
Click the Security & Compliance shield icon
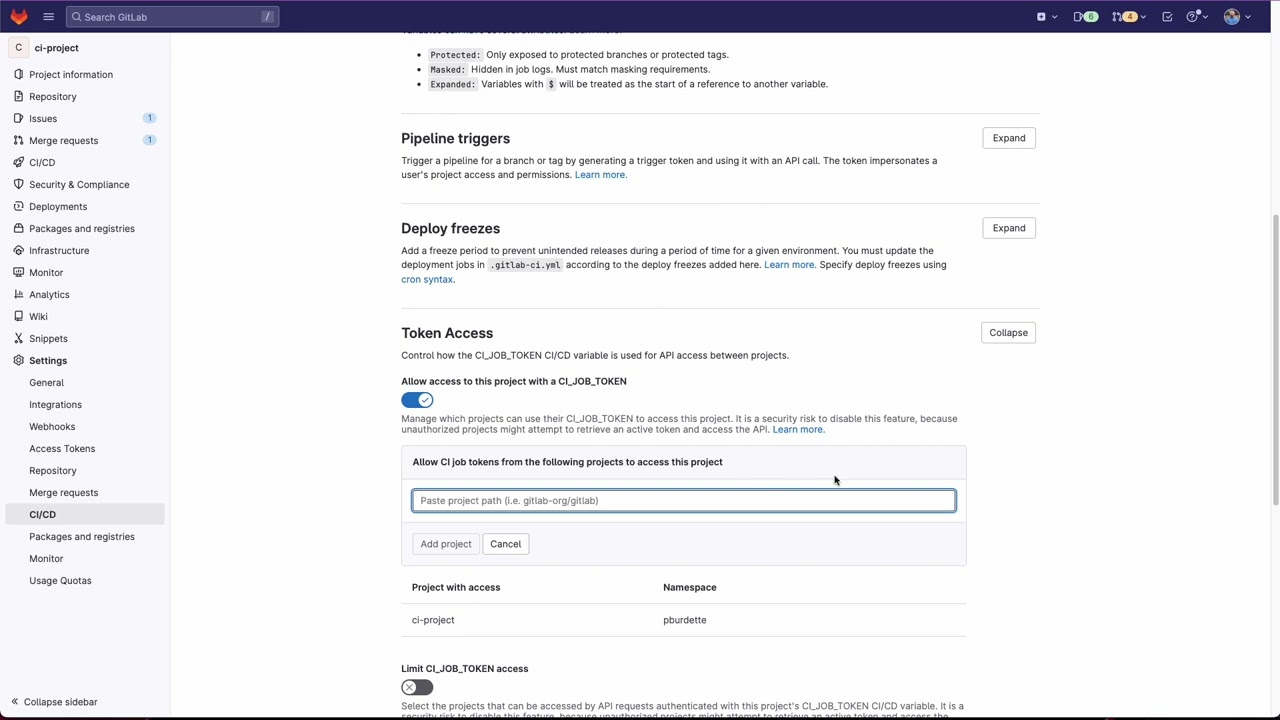[x=18, y=184]
